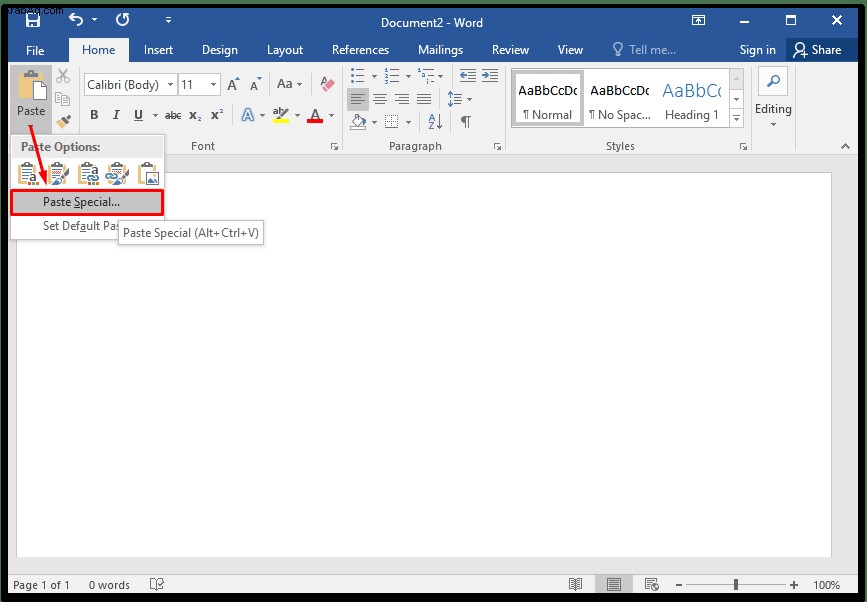
Task: Switch to the Insert tab
Action: click(x=158, y=50)
